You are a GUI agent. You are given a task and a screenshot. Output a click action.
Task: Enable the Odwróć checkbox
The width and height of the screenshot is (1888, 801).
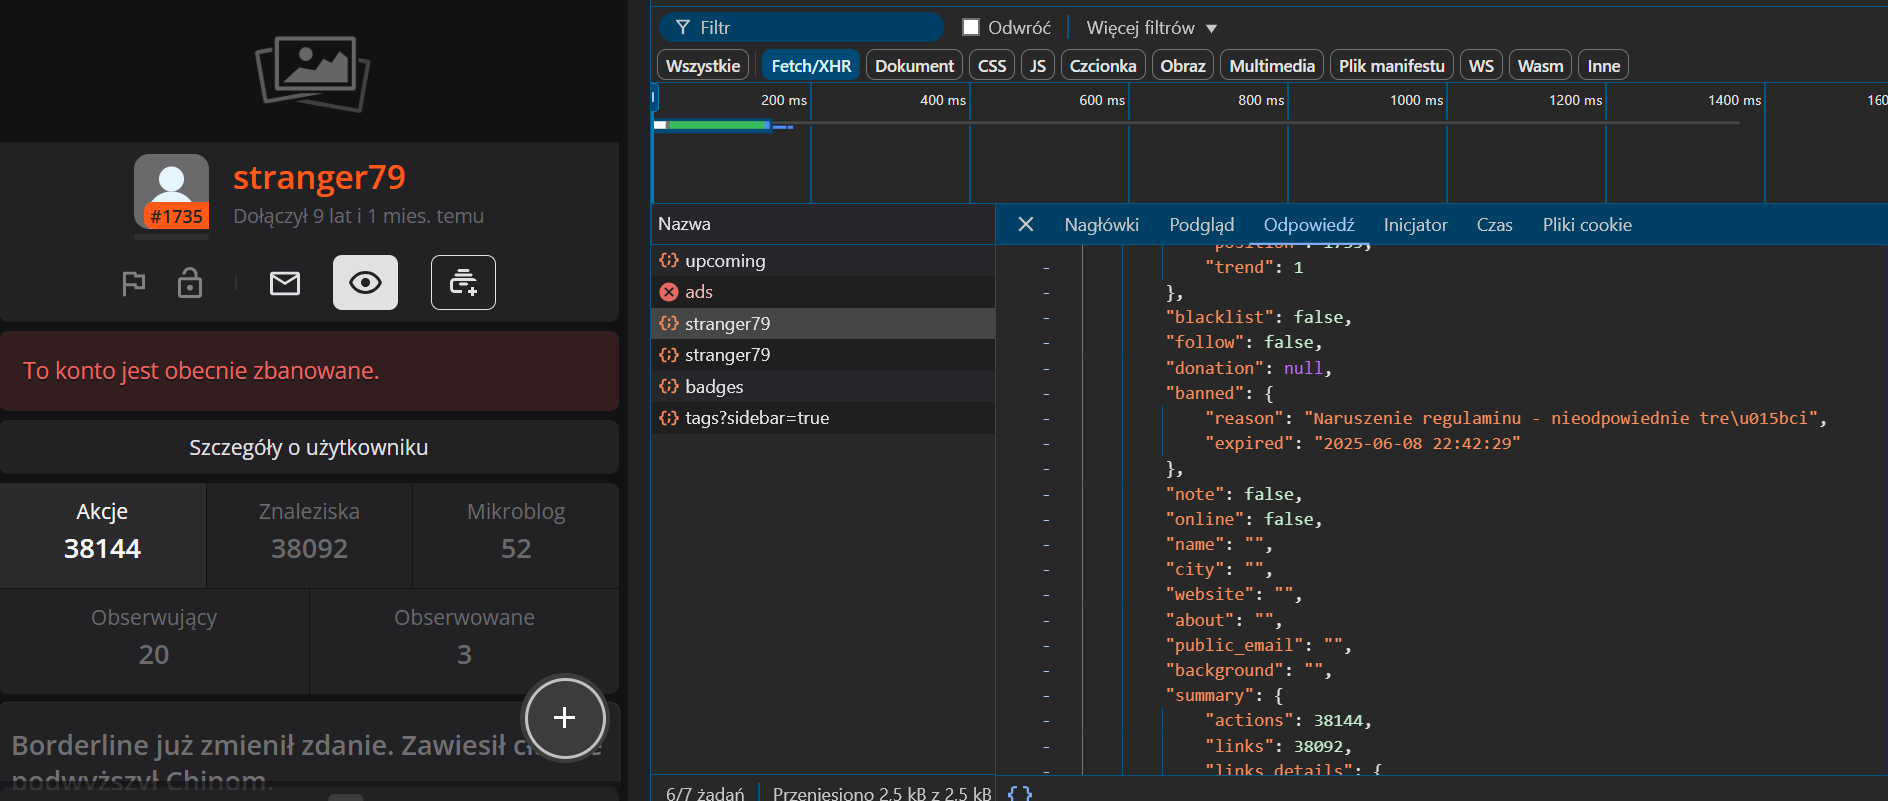point(971,28)
